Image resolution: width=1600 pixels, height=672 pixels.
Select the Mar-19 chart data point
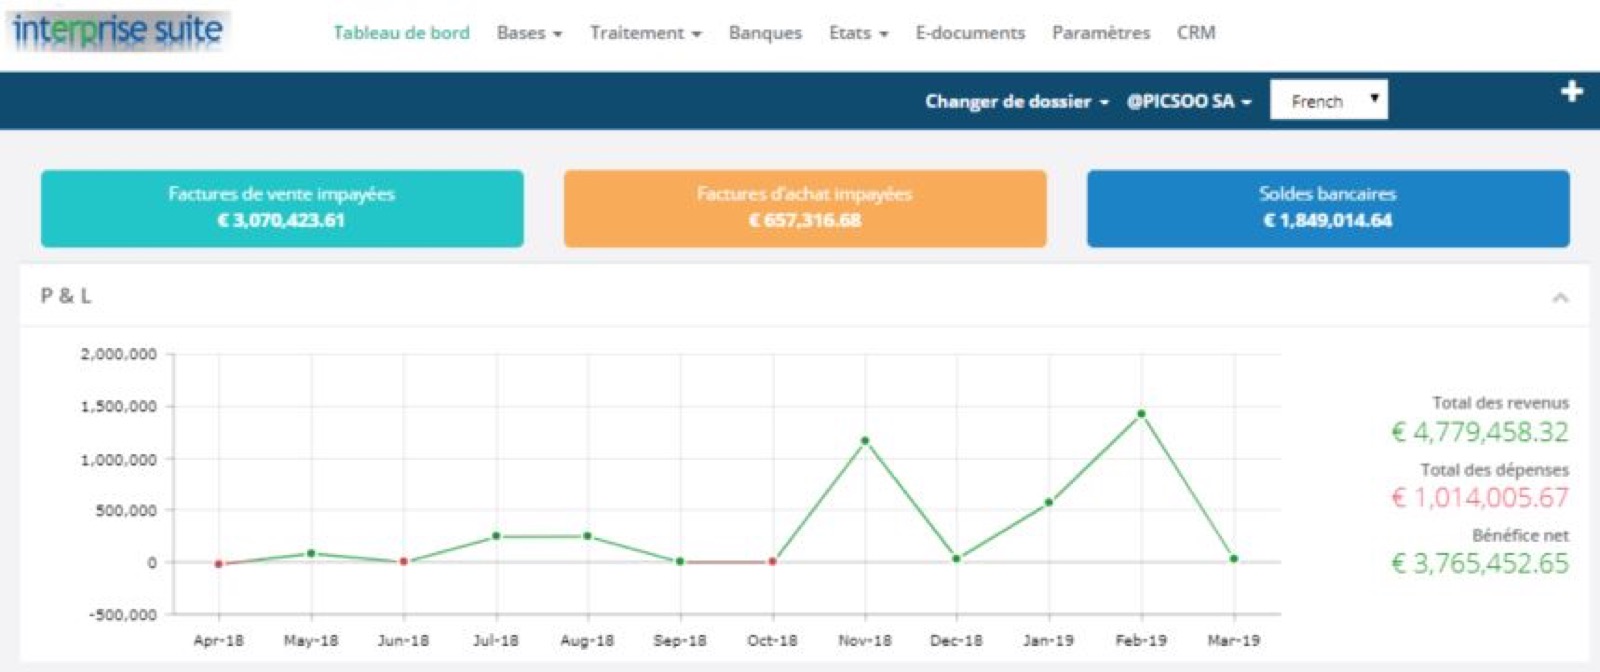(1234, 559)
